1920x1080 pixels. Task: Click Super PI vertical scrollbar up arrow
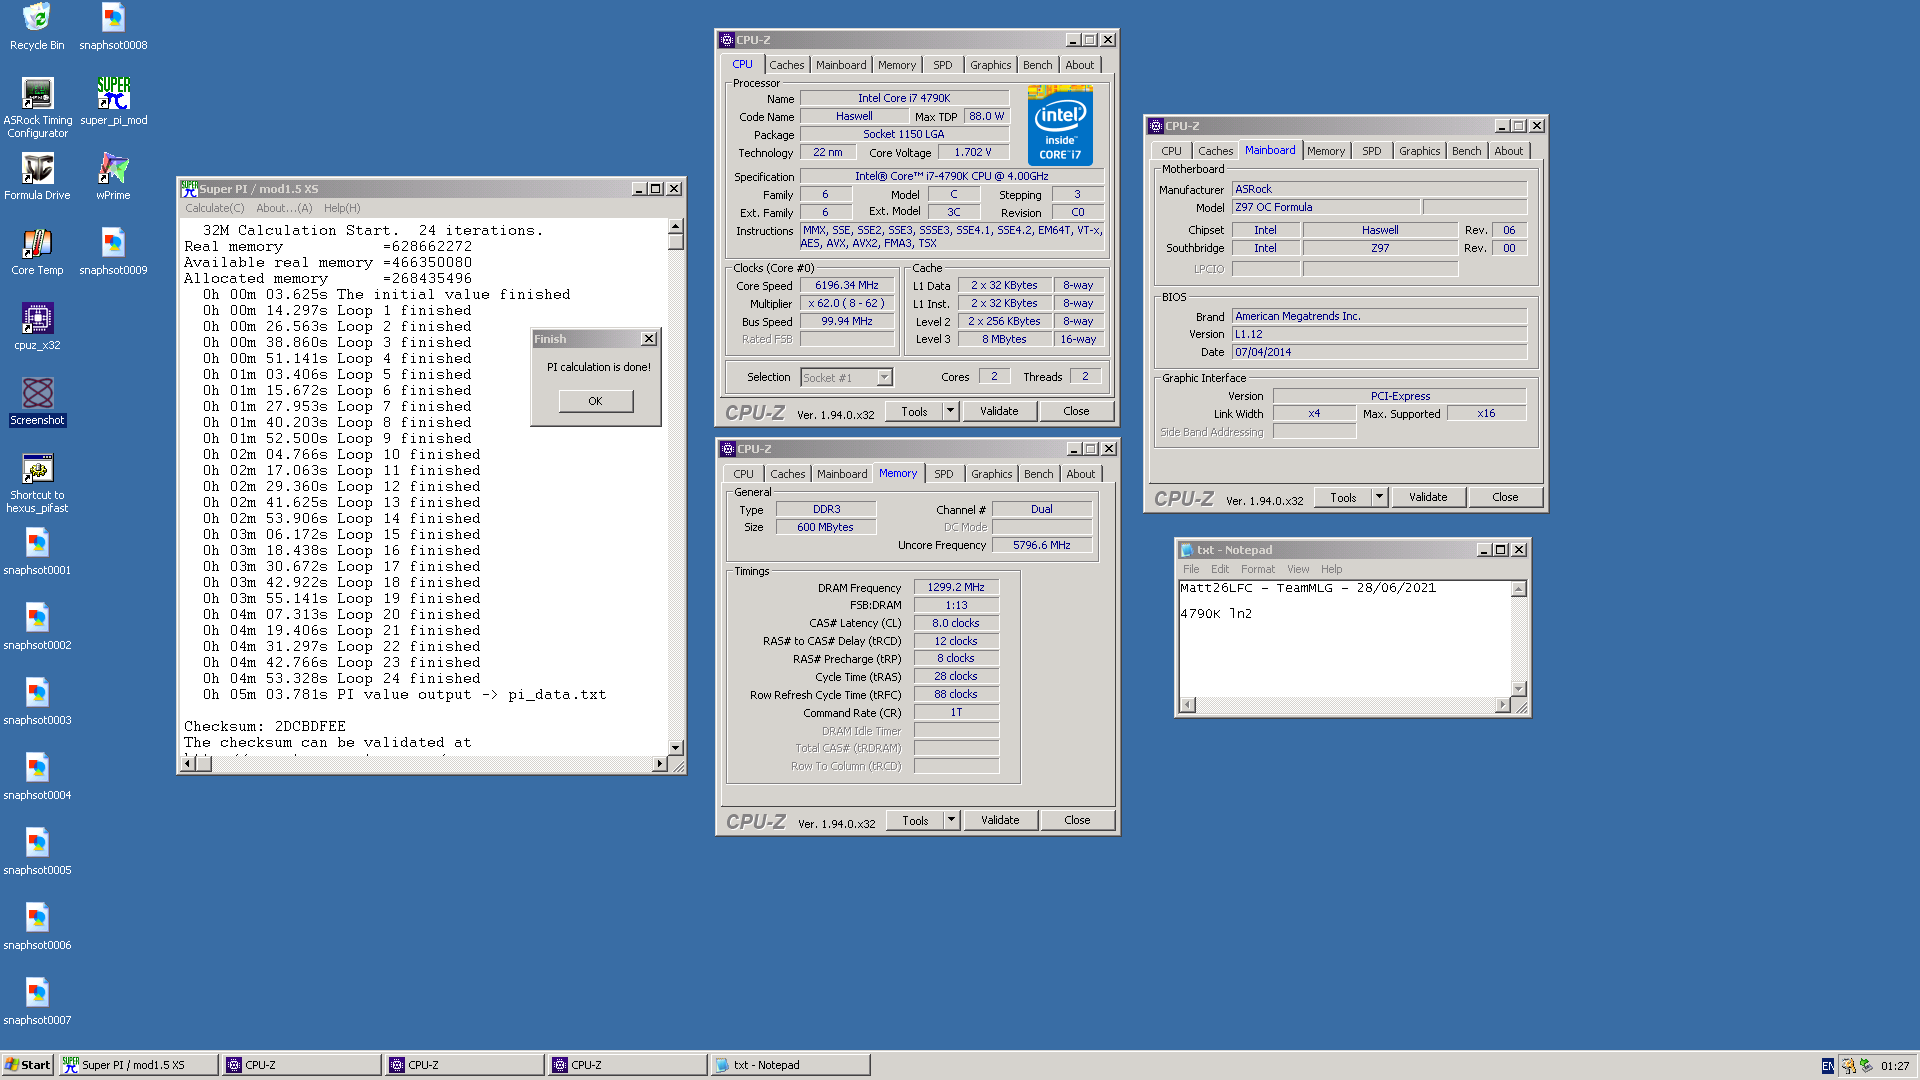pyautogui.click(x=676, y=227)
